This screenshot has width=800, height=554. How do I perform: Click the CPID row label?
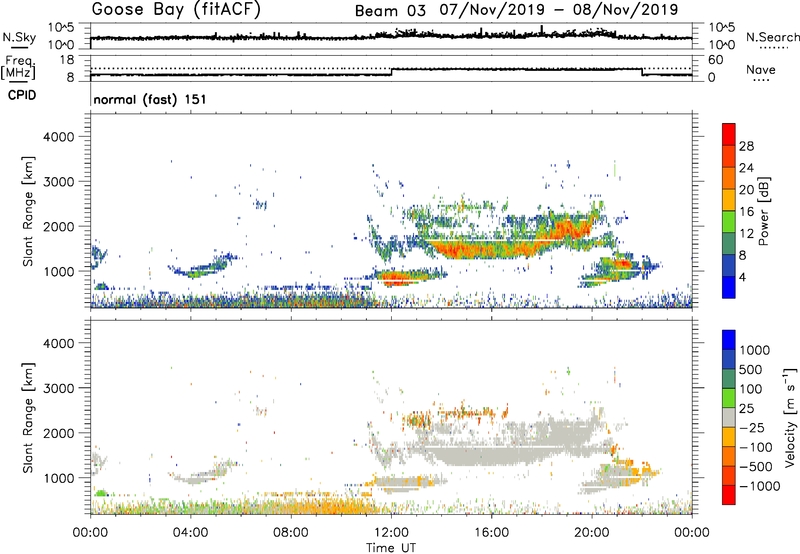click(x=22, y=95)
